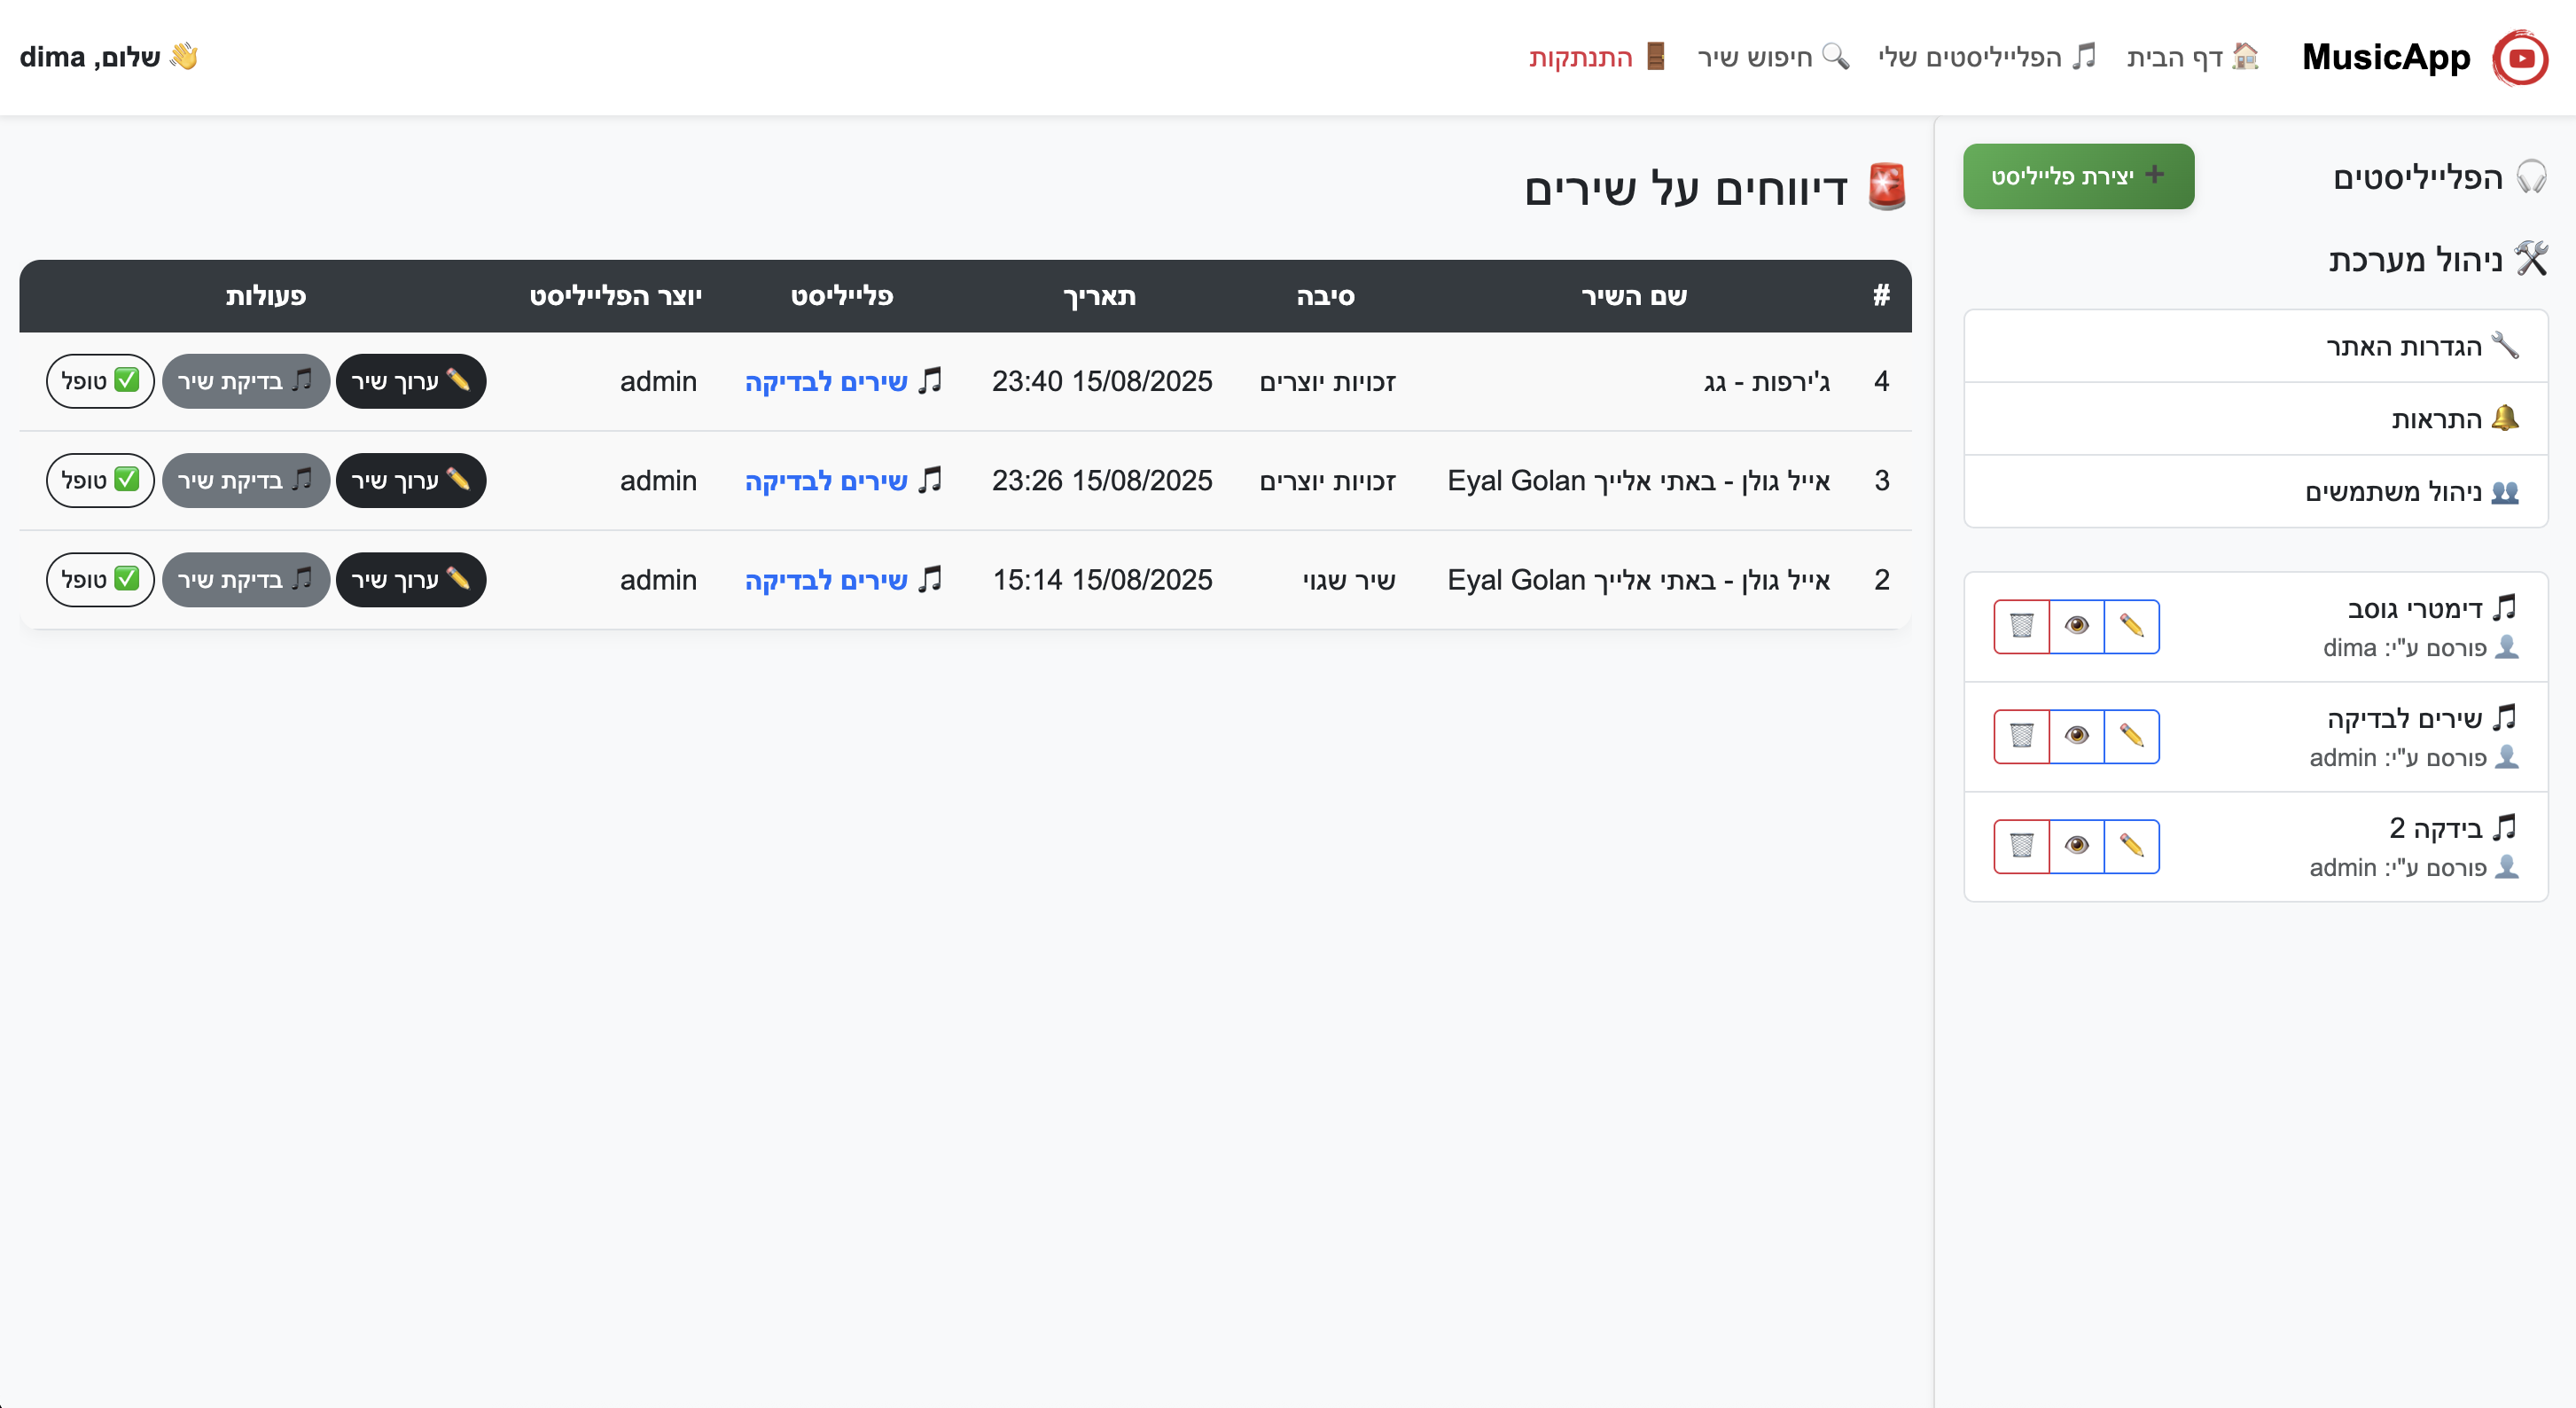The image size is (2576, 1408).
Task: Mark report number 4 as handled (טופל)
Action: (x=100, y=381)
